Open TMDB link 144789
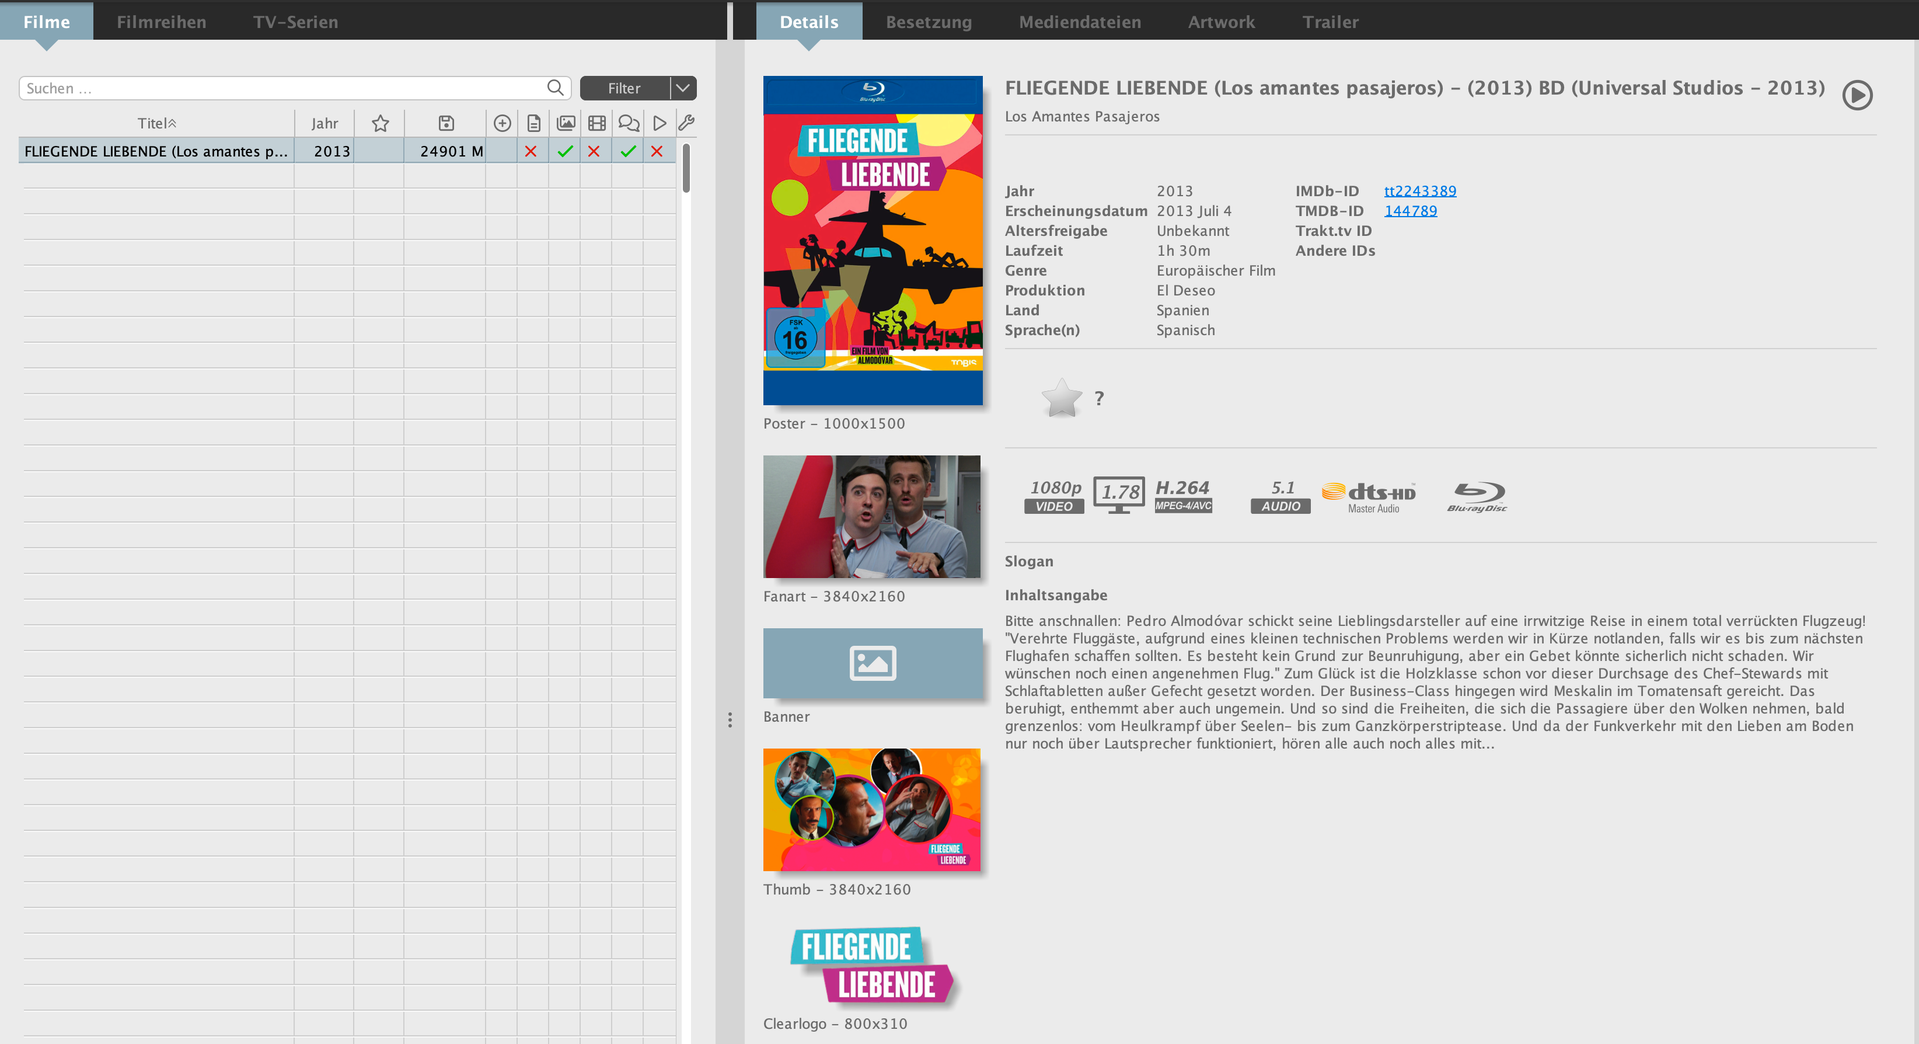Image resolution: width=1919 pixels, height=1044 pixels. [1410, 211]
